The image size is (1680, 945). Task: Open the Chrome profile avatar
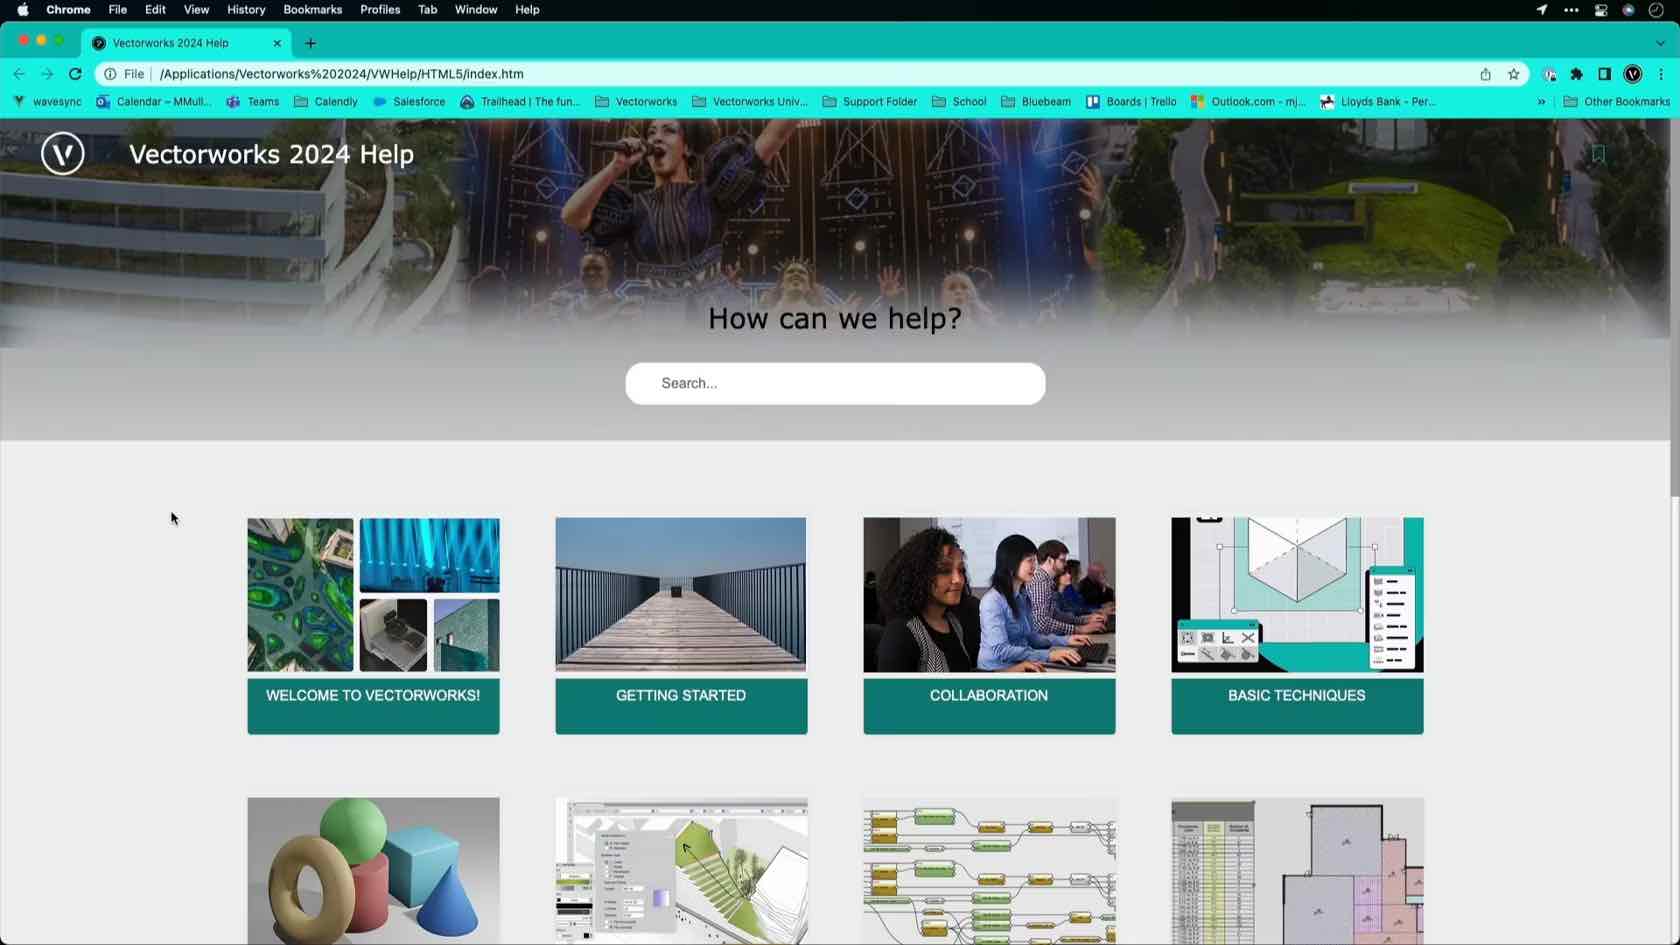click(1633, 74)
